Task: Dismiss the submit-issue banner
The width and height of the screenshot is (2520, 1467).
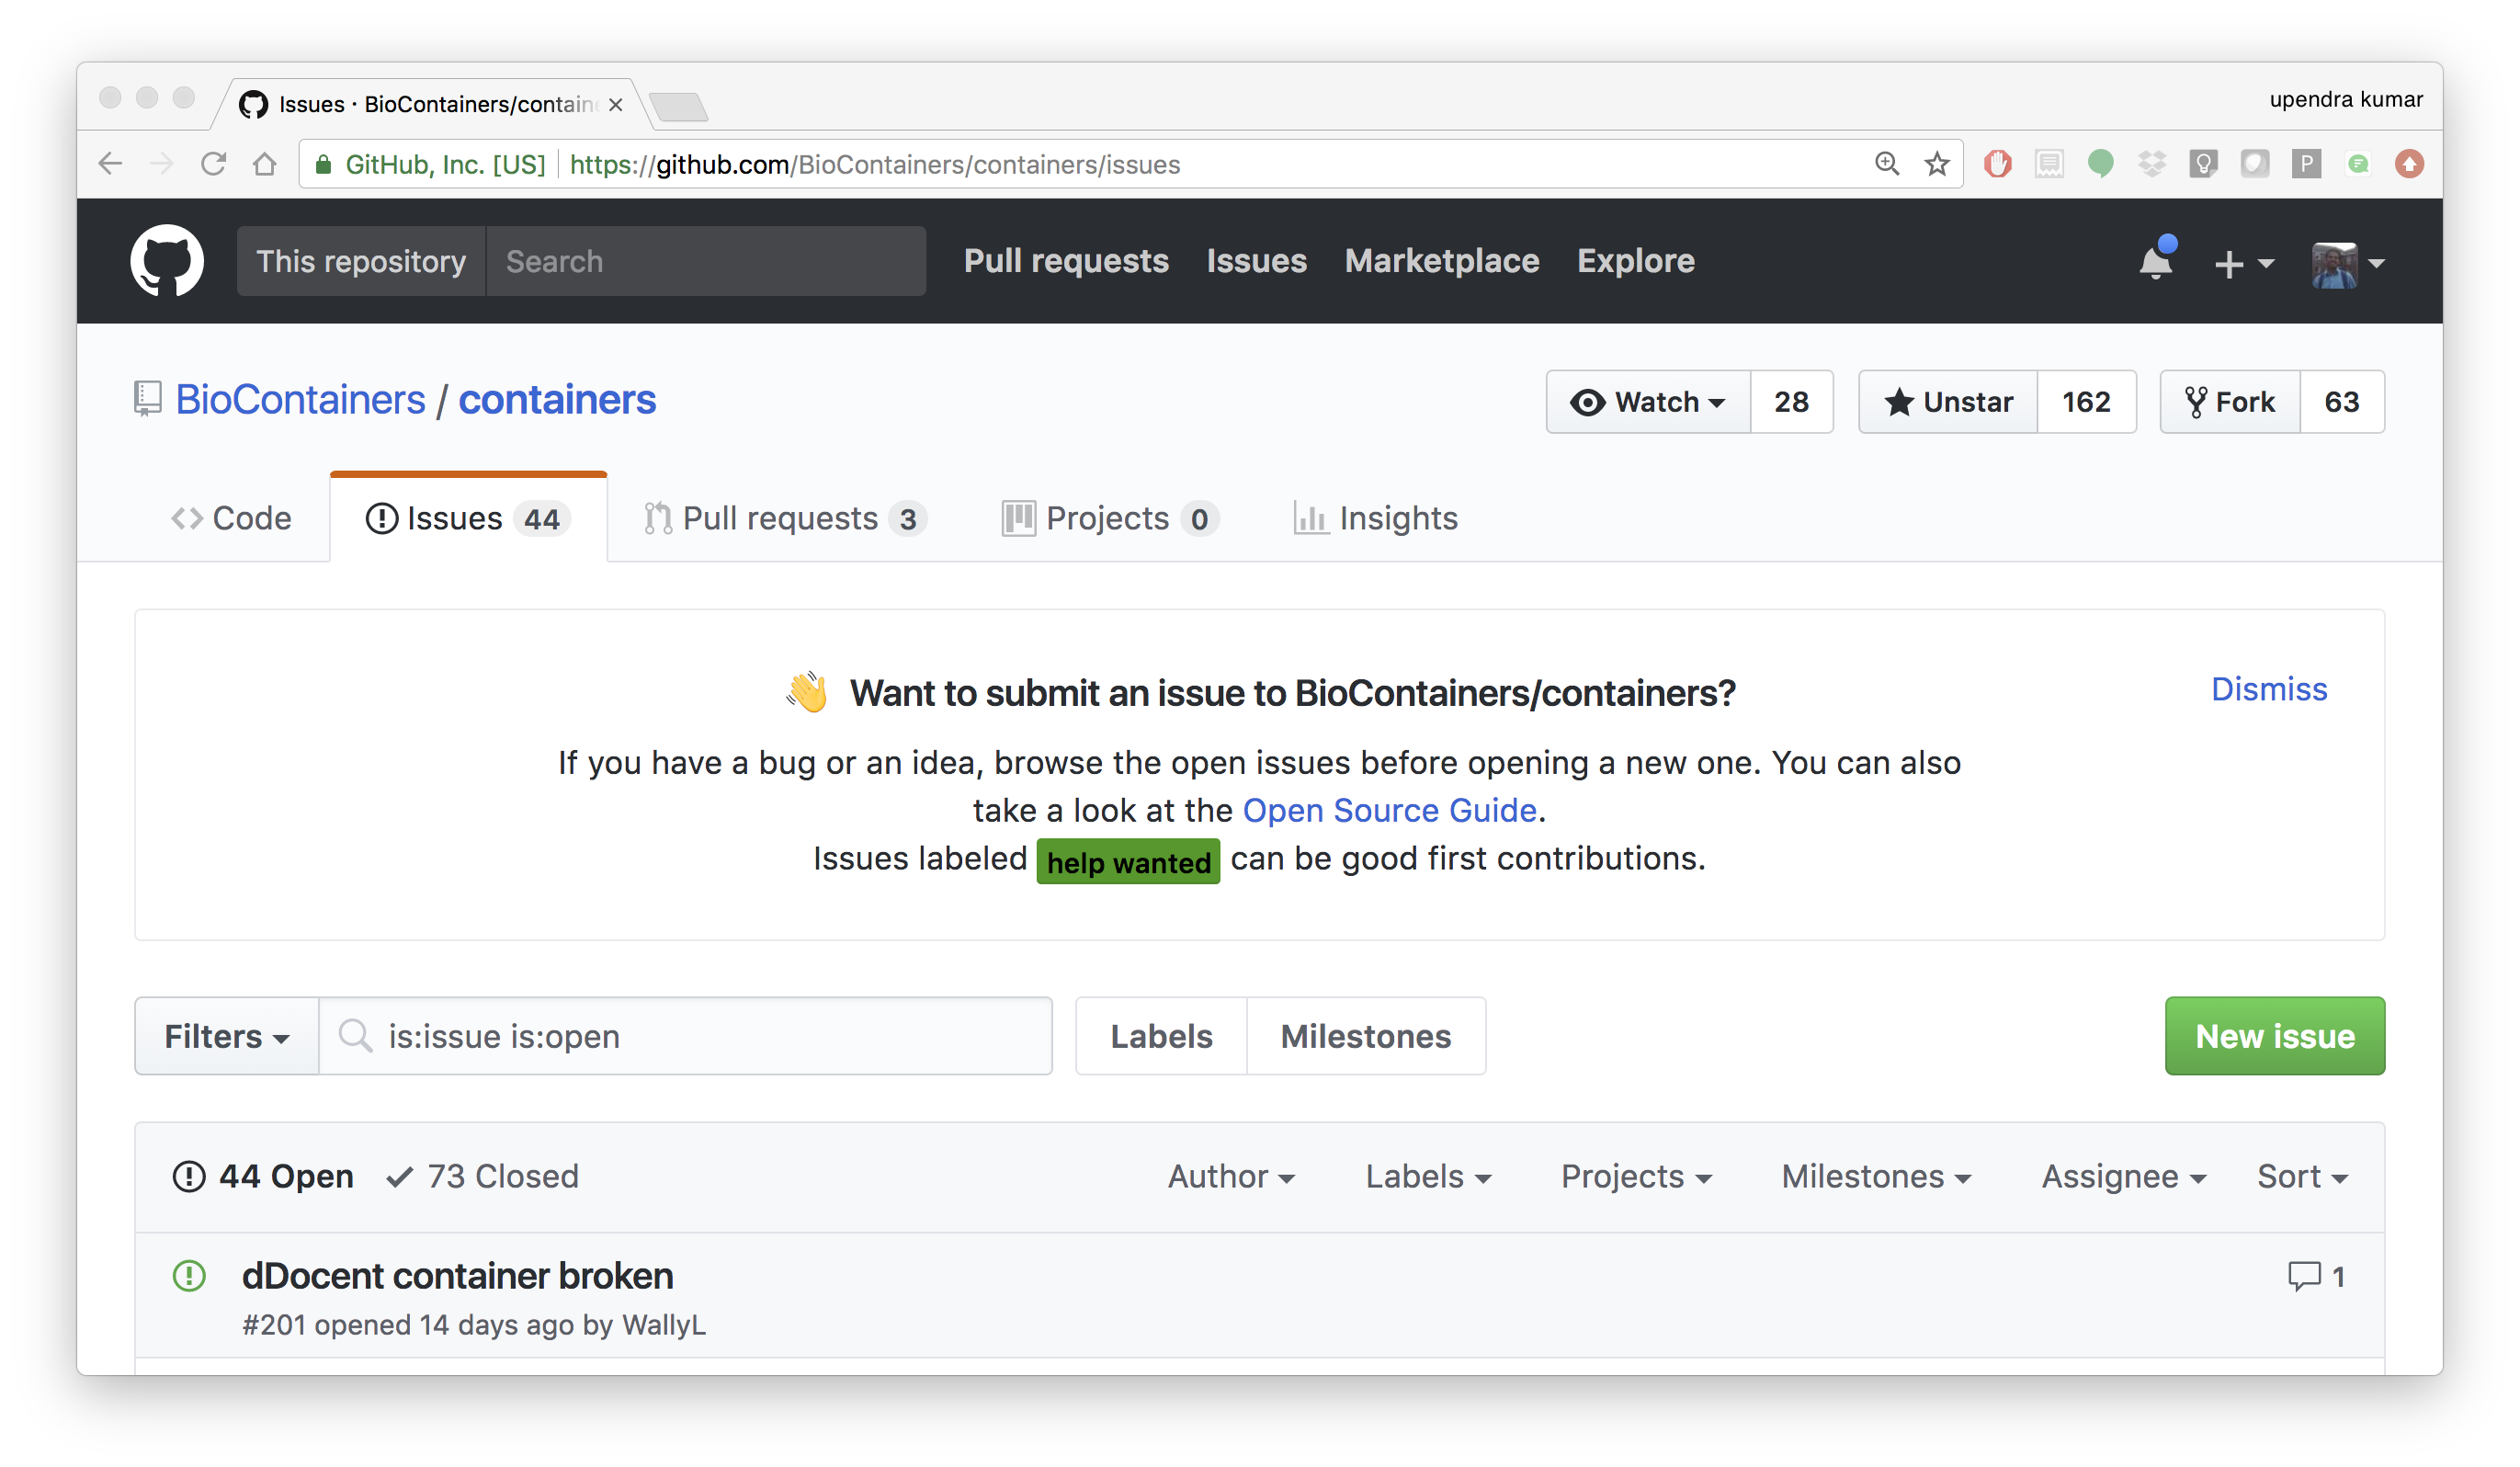Action: click(x=2269, y=689)
